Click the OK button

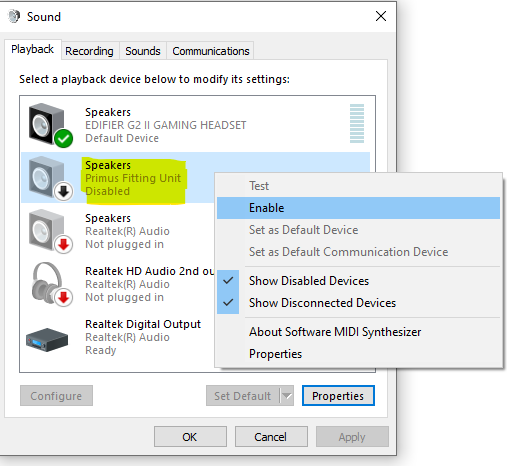pos(190,436)
